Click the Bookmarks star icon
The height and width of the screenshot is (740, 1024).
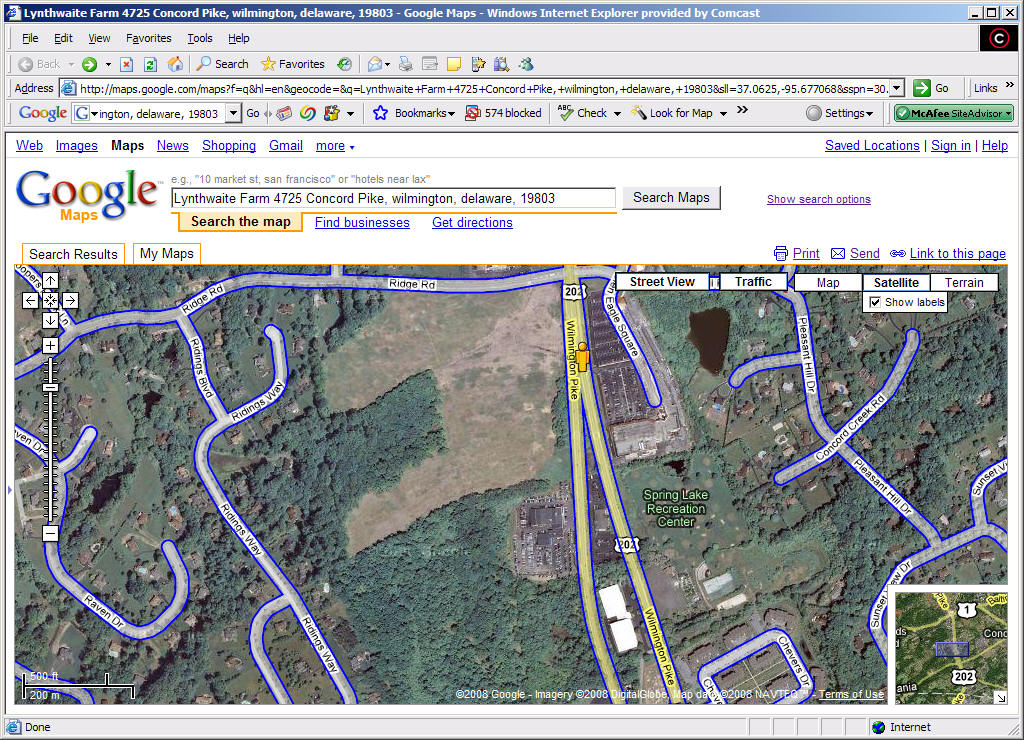(x=380, y=113)
